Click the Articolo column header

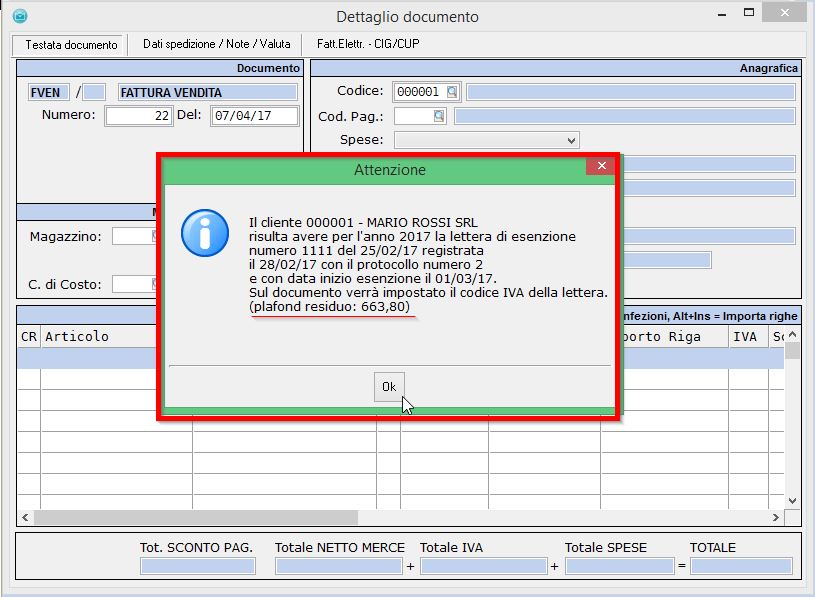[77, 337]
